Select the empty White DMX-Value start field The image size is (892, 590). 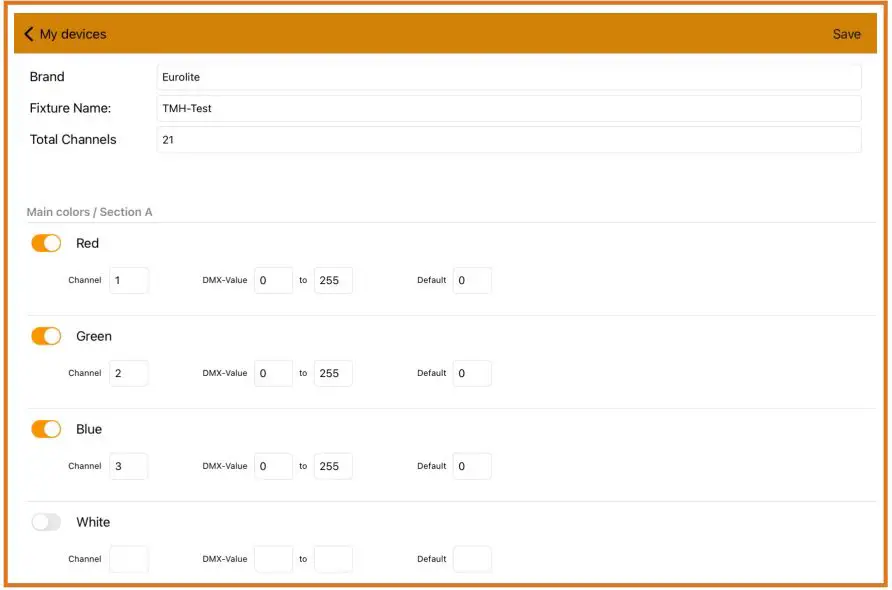click(273, 559)
